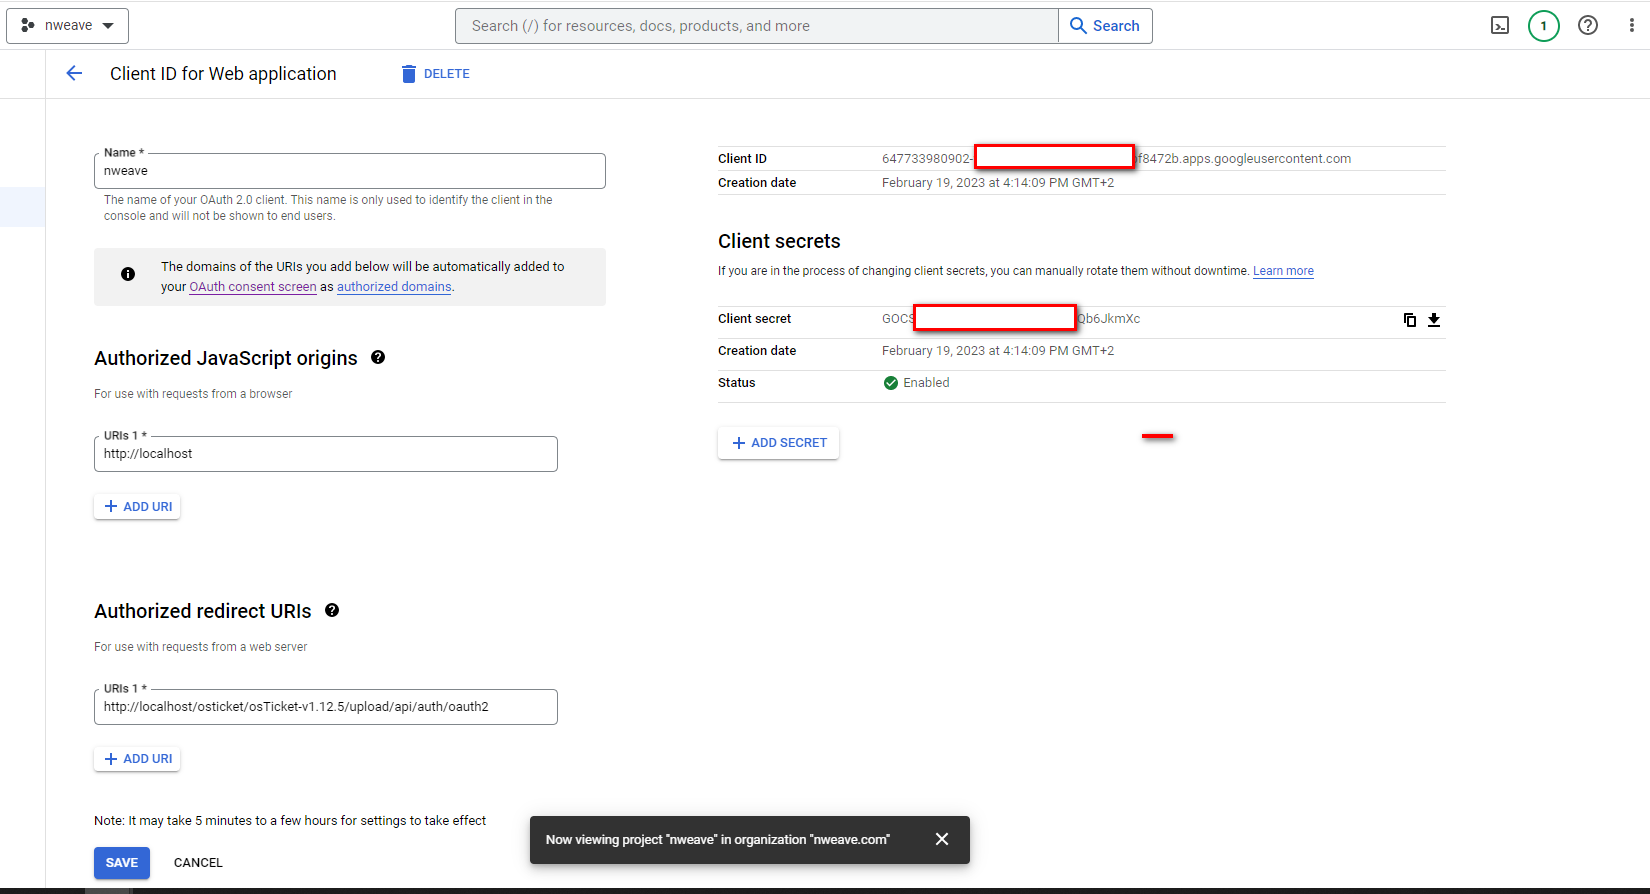Viewport: 1650px width, 894px height.
Task: Open the Learn more link
Action: 1283,271
